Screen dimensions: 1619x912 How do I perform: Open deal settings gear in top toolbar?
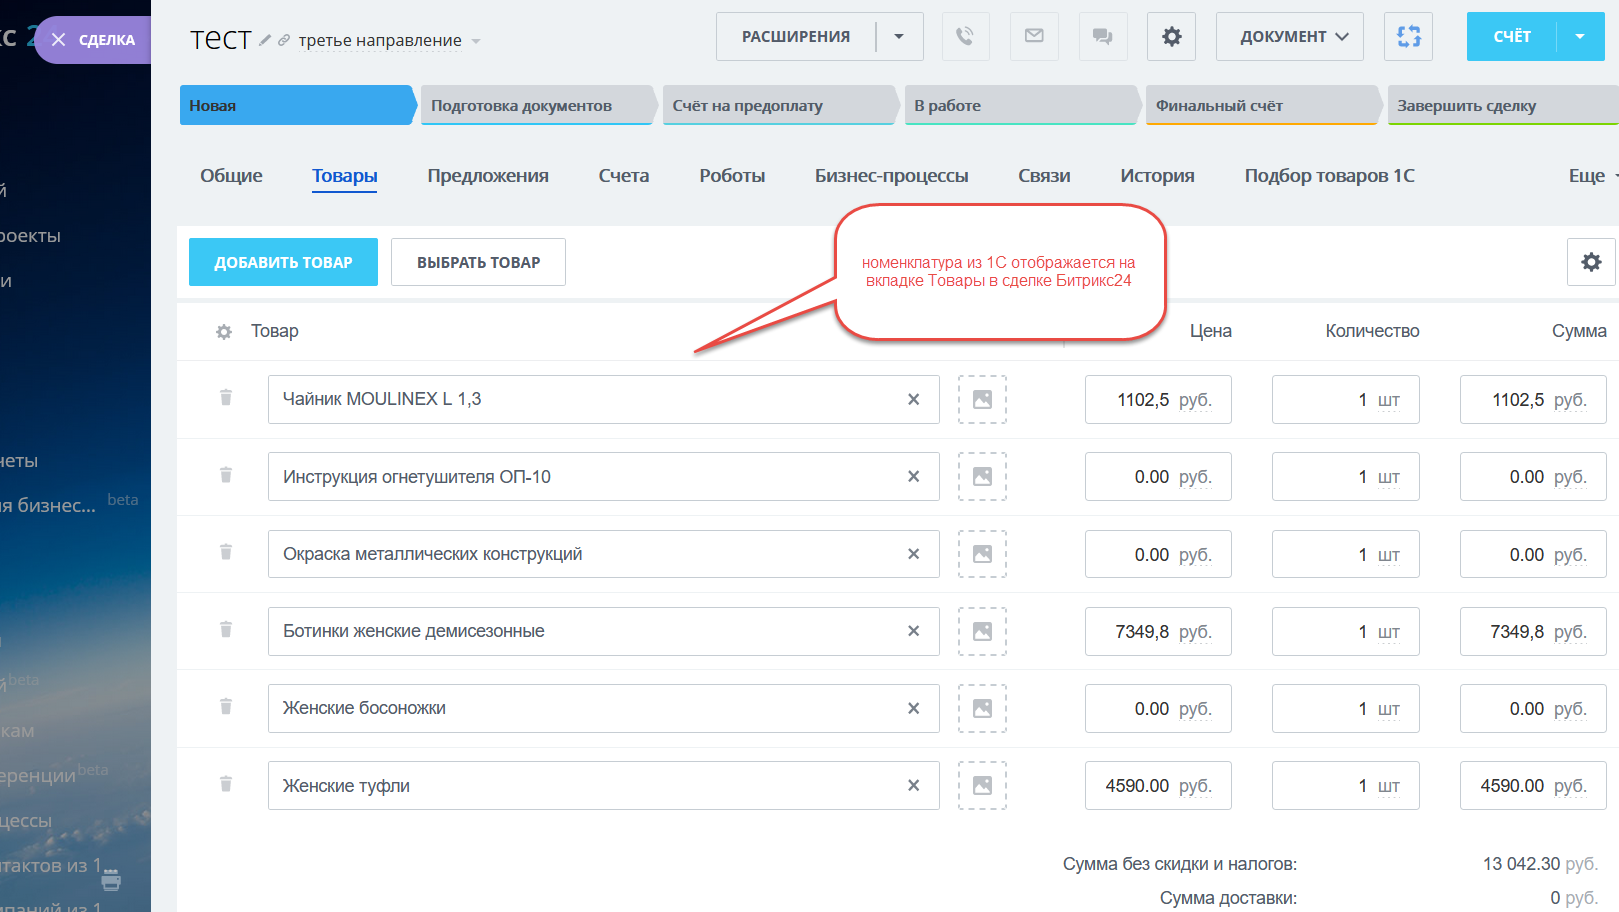tap(1171, 37)
